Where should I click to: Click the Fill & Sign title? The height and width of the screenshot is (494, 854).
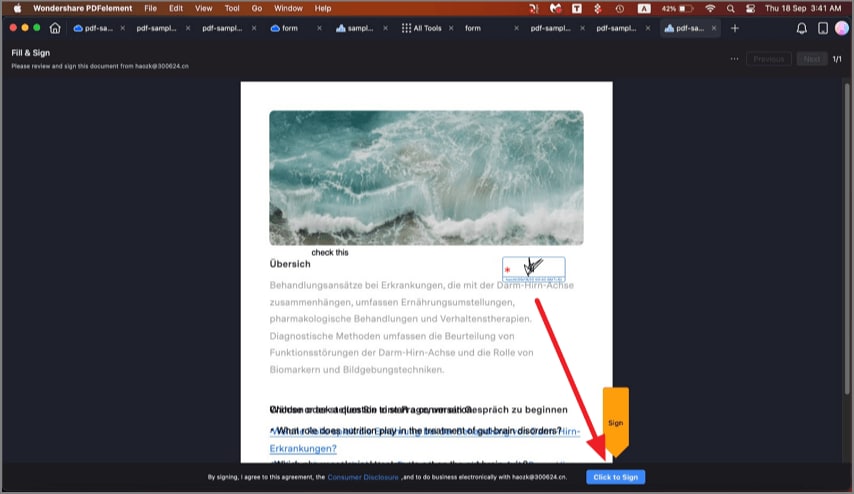[30, 53]
